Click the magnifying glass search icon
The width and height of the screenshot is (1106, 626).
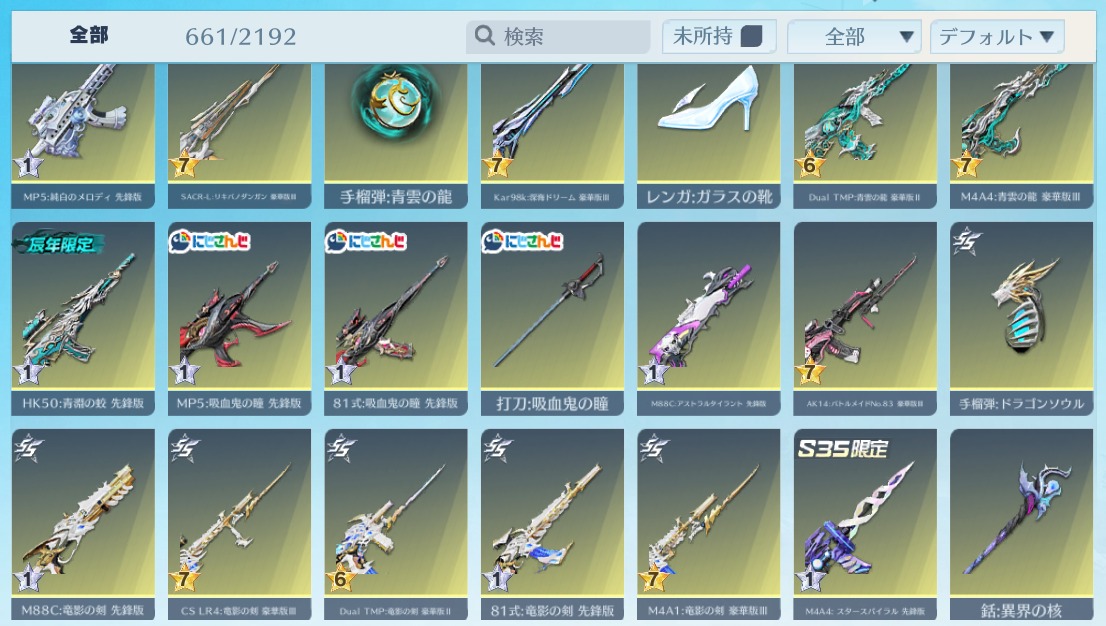[x=485, y=35]
